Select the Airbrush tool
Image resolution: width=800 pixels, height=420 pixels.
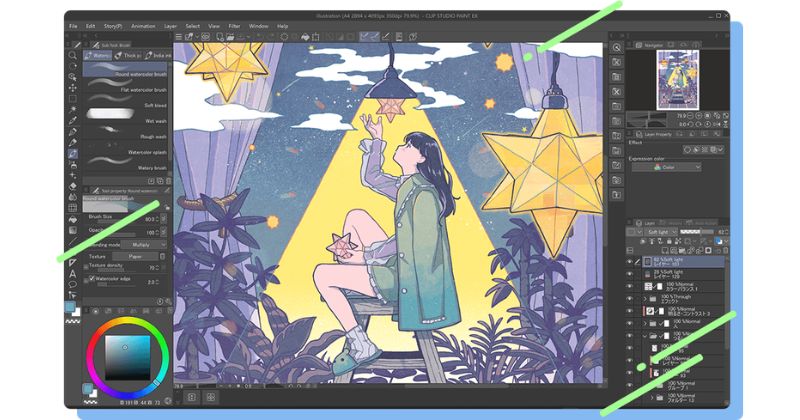pyautogui.click(x=72, y=164)
